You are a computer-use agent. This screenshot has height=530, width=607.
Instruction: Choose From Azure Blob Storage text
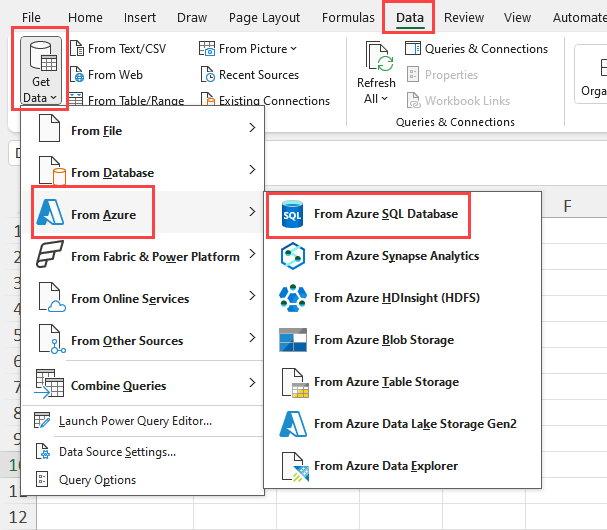(x=384, y=340)
